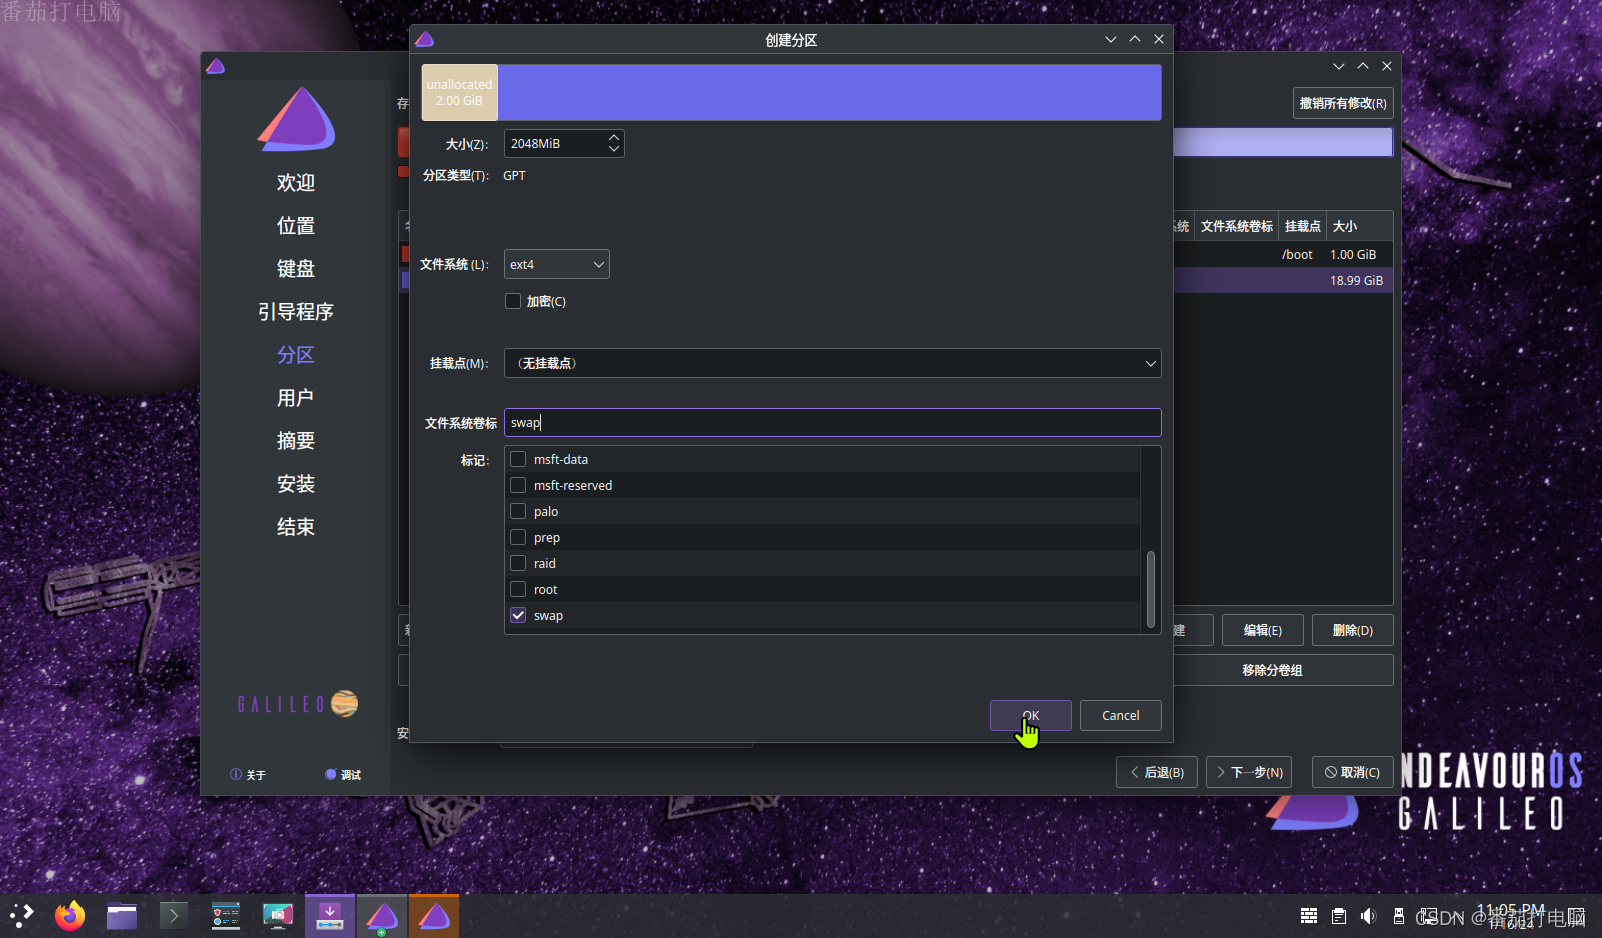Switch to the installer log taskbar entry
This screenshot has height=938, width=1602.
pyautogui.click(x=330, y=915)
